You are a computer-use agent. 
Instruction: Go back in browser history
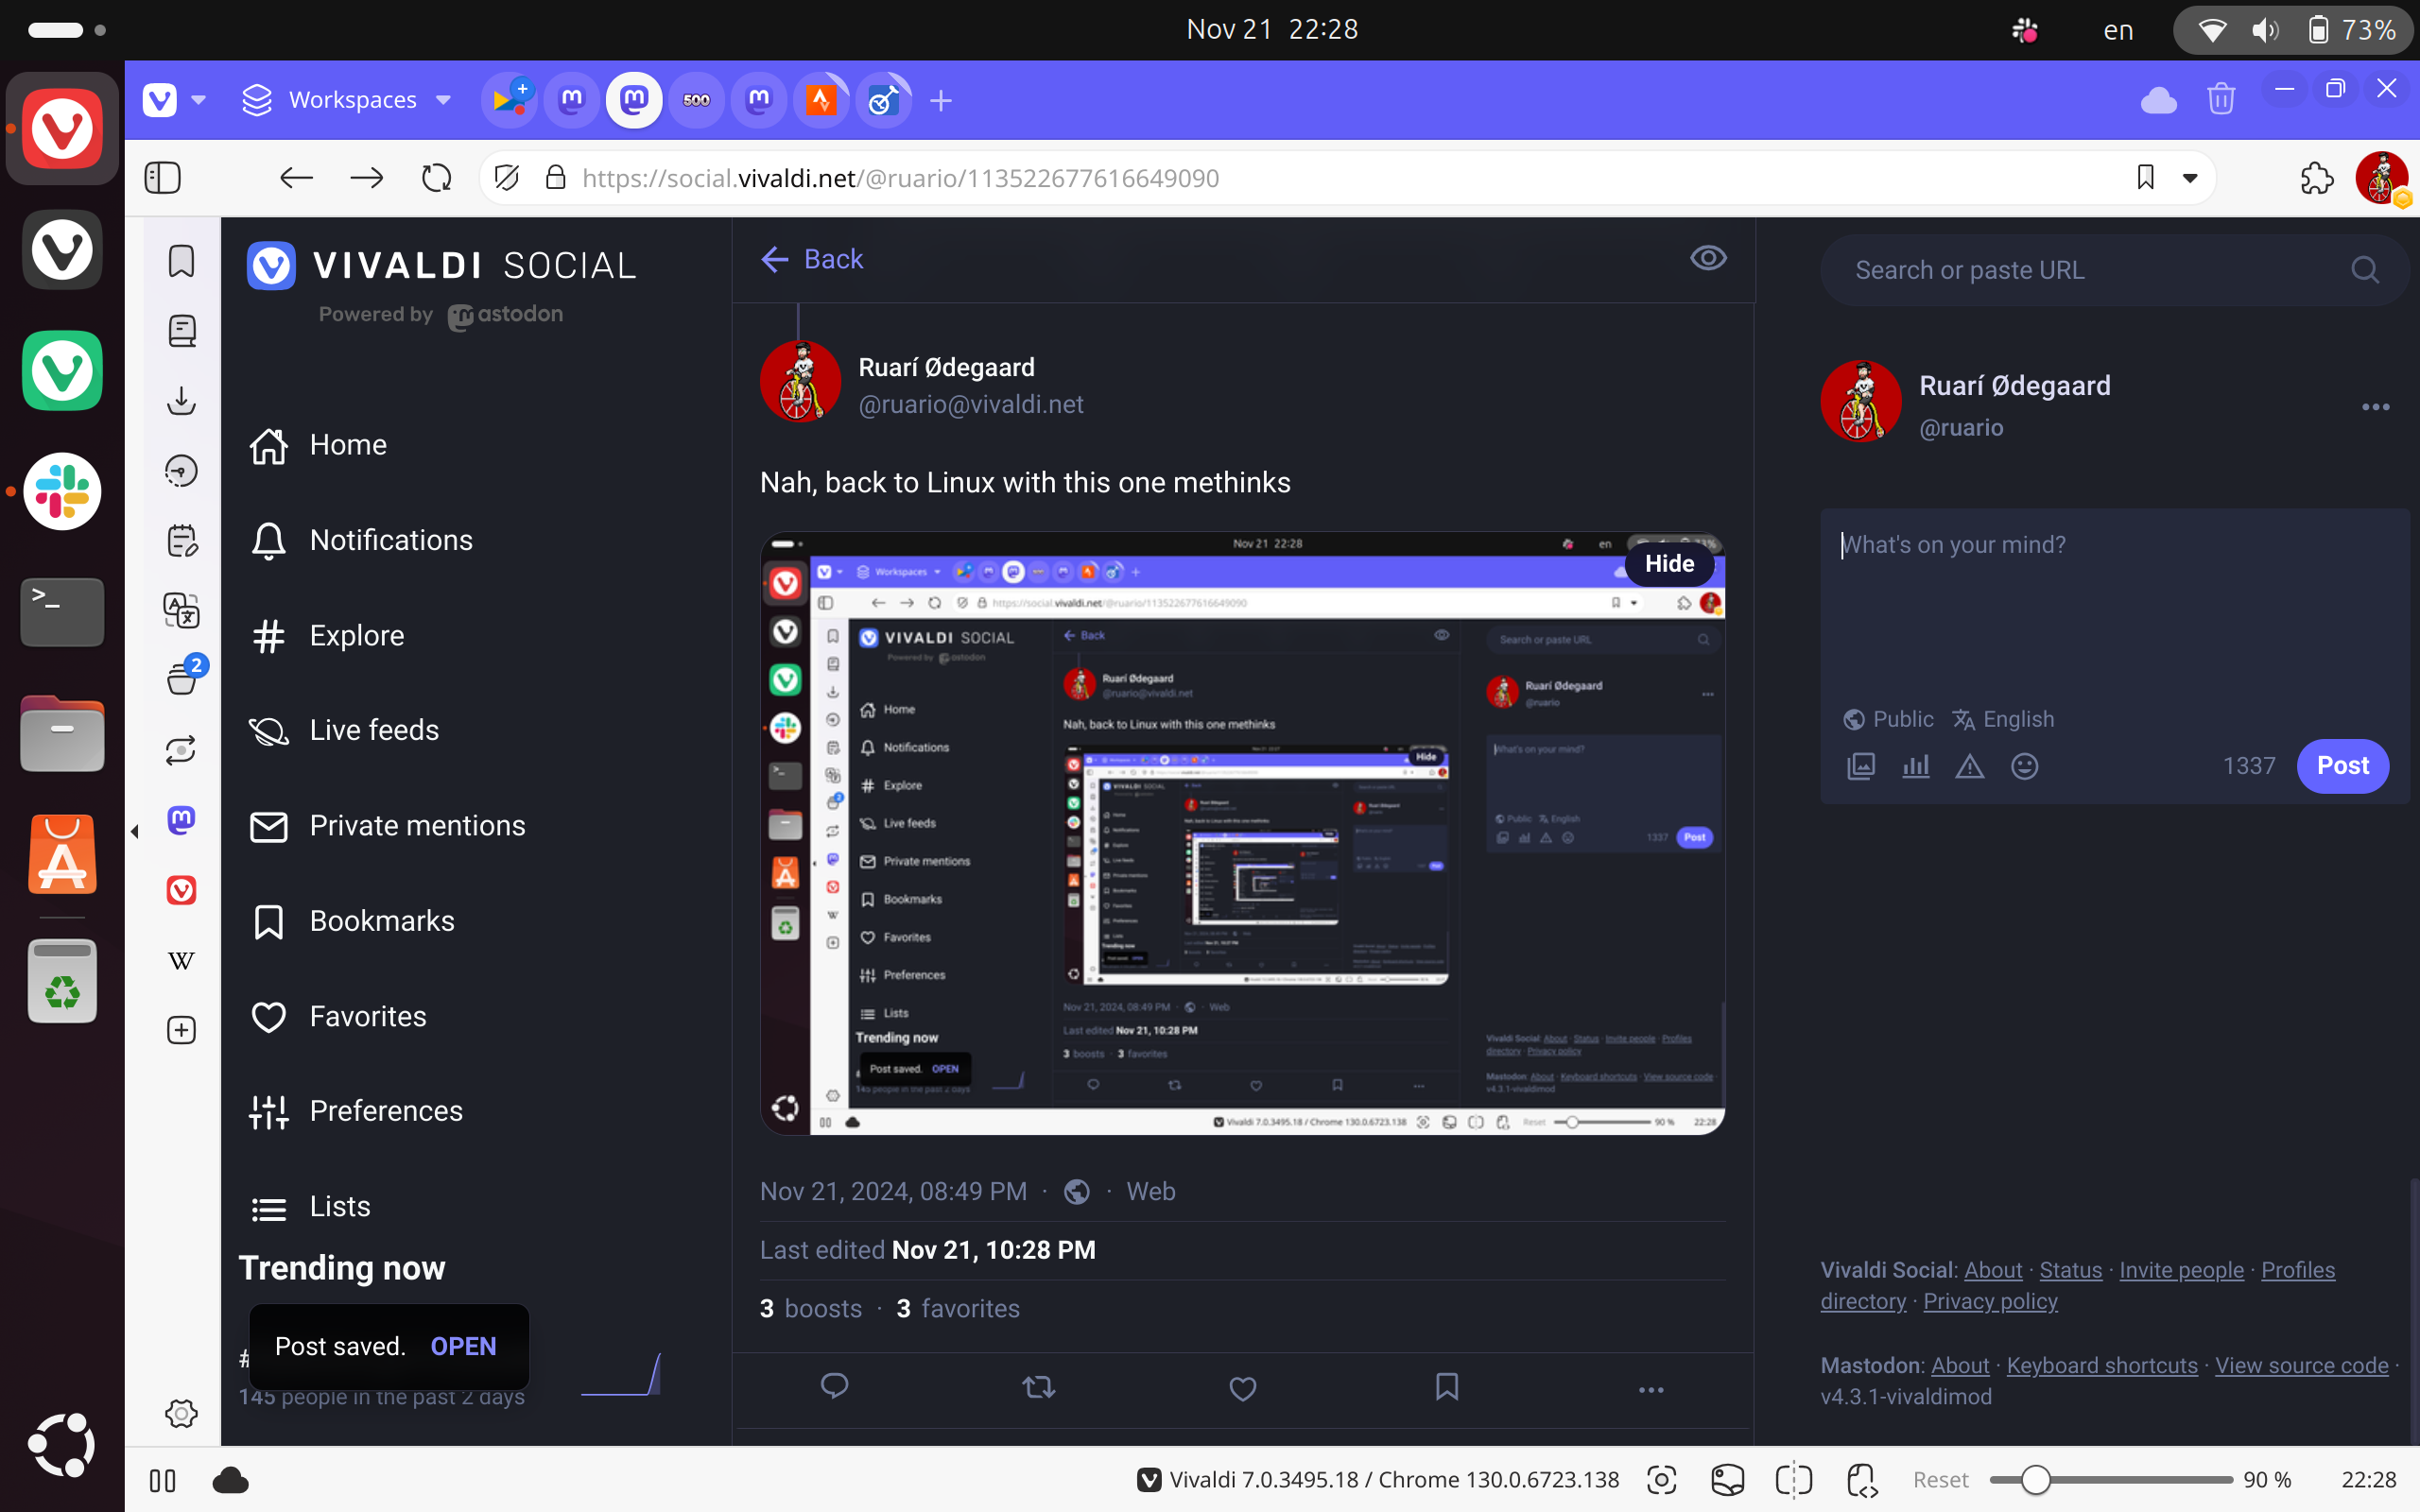click(x=296, y=178)
